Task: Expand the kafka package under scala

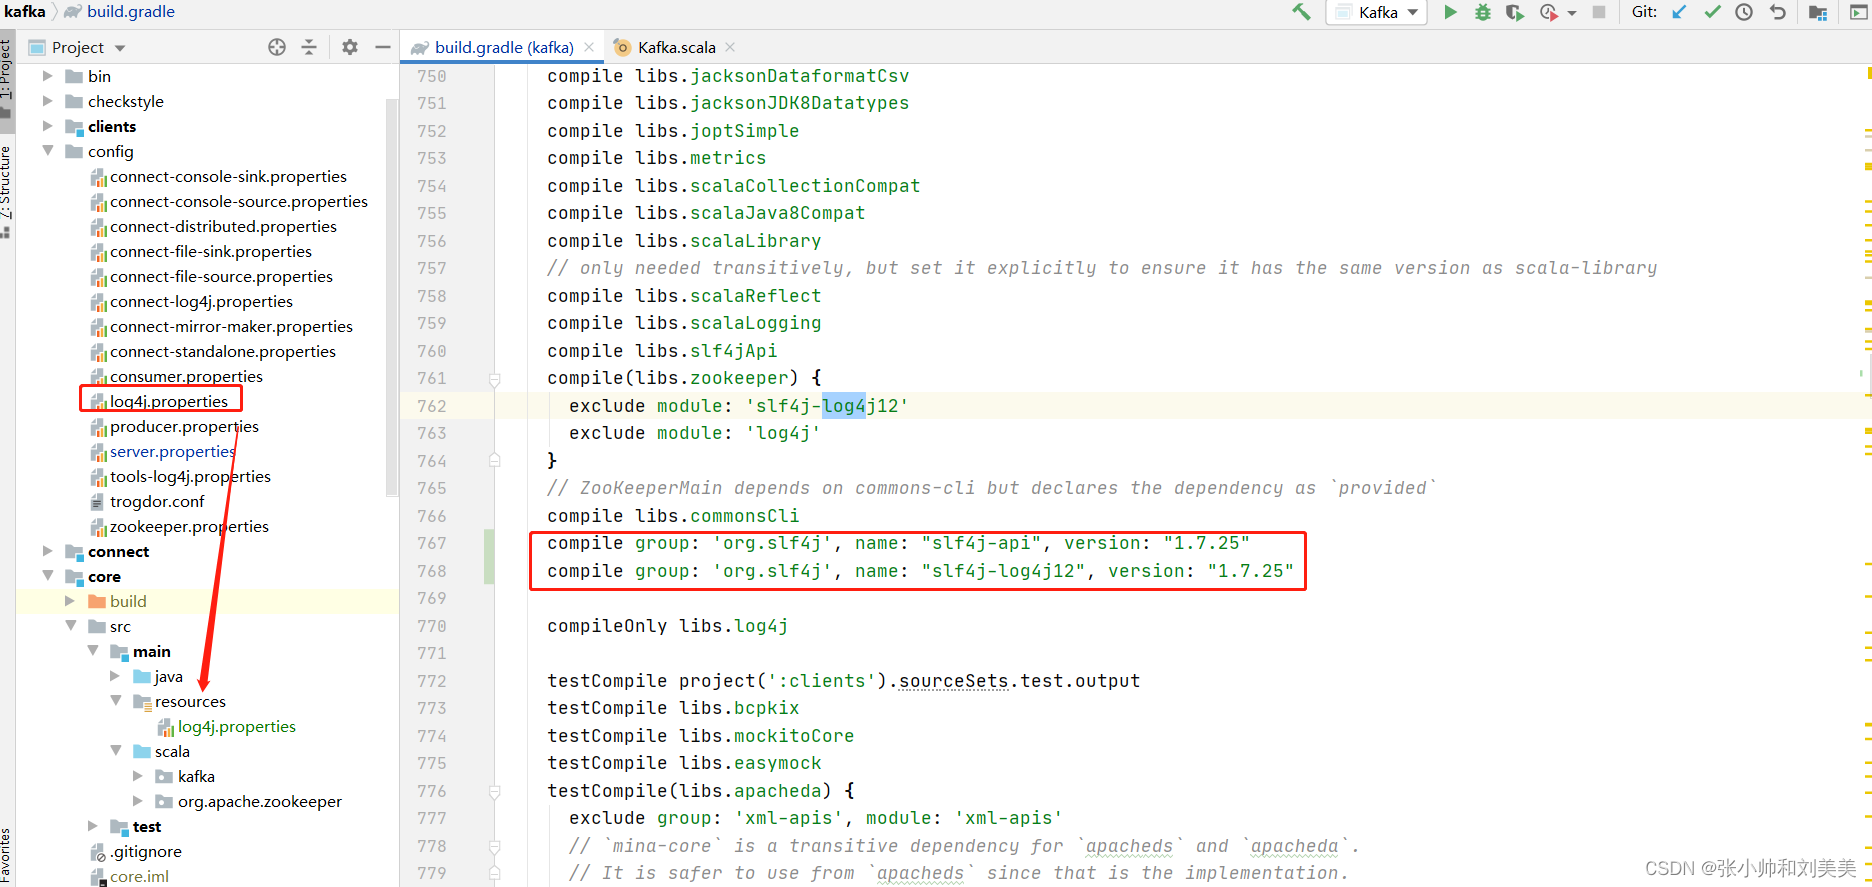Action: (x=138, y=776)
